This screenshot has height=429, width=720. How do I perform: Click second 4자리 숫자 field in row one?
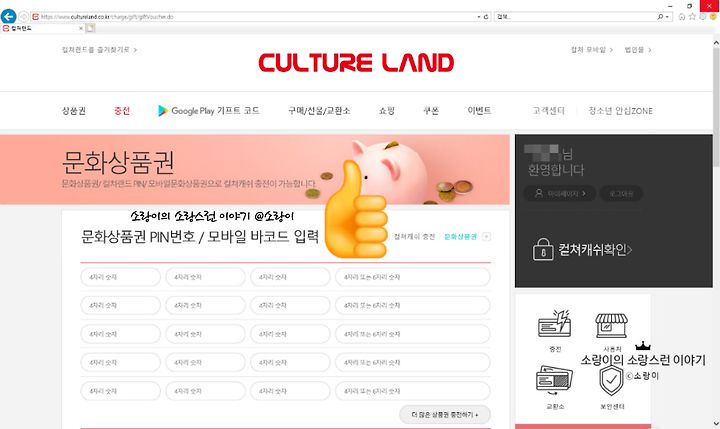[x=205, y=277]
